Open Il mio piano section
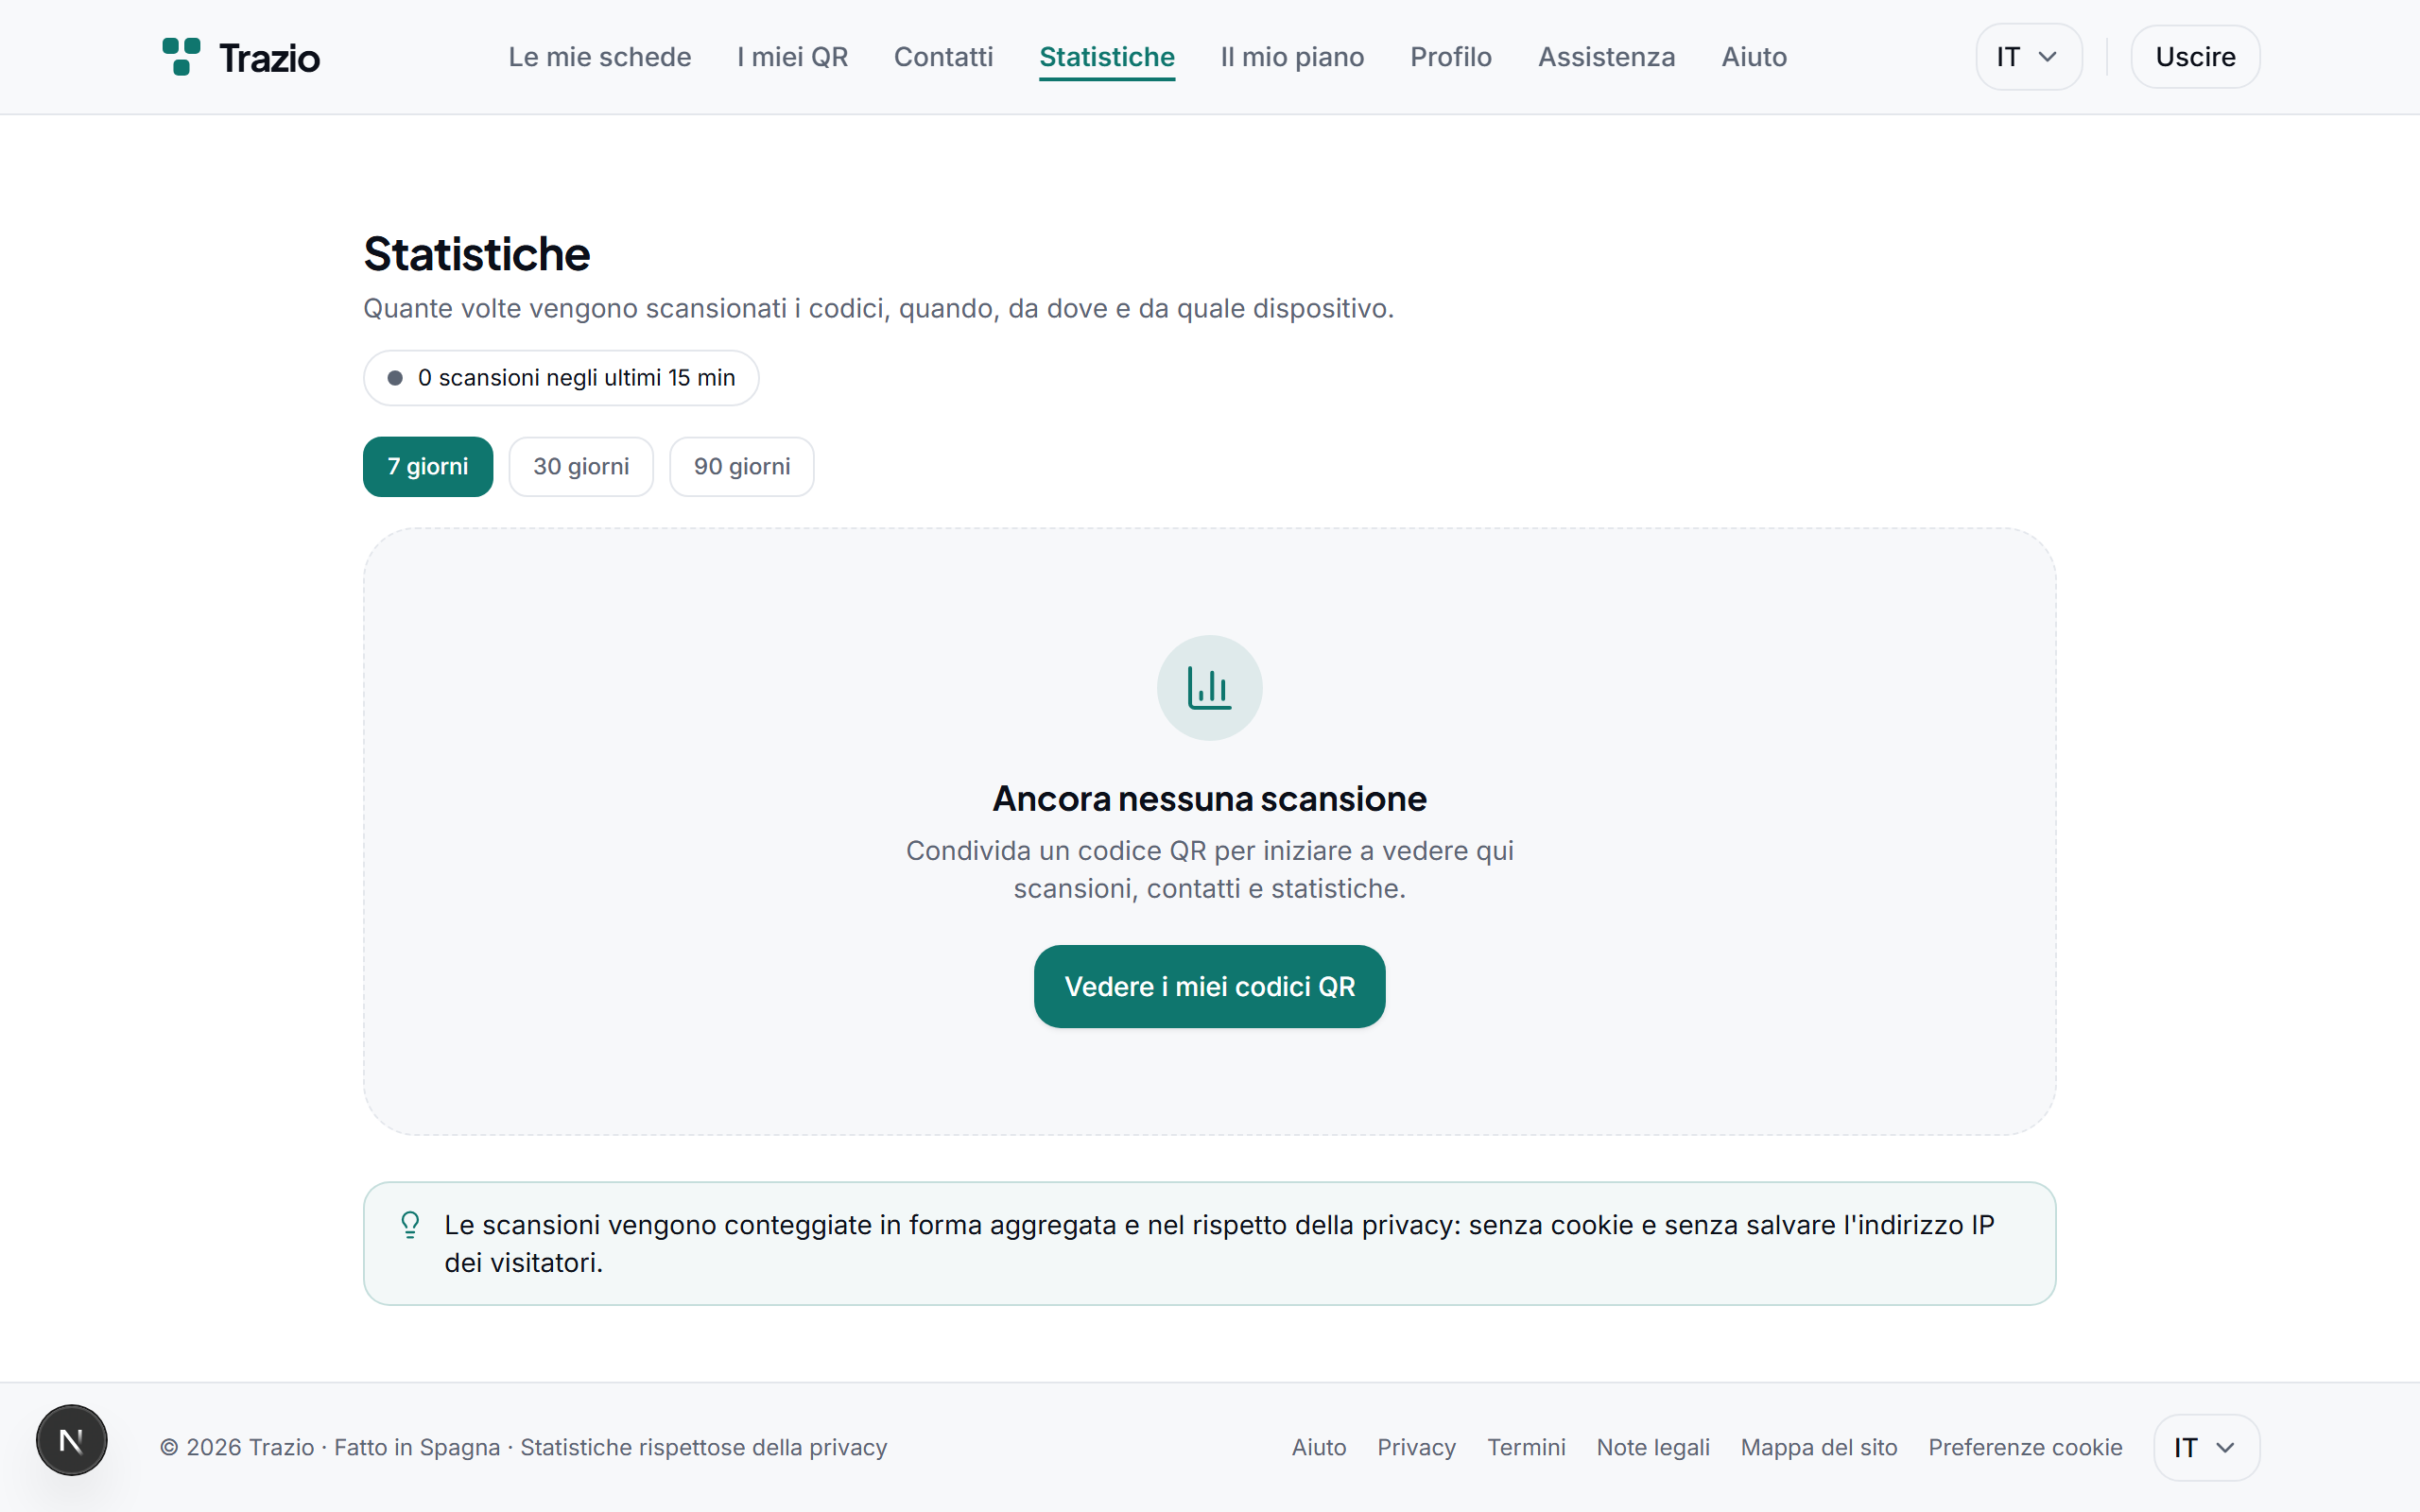This screenshot has width=2420, height=1512. (x=1292, y=57)
